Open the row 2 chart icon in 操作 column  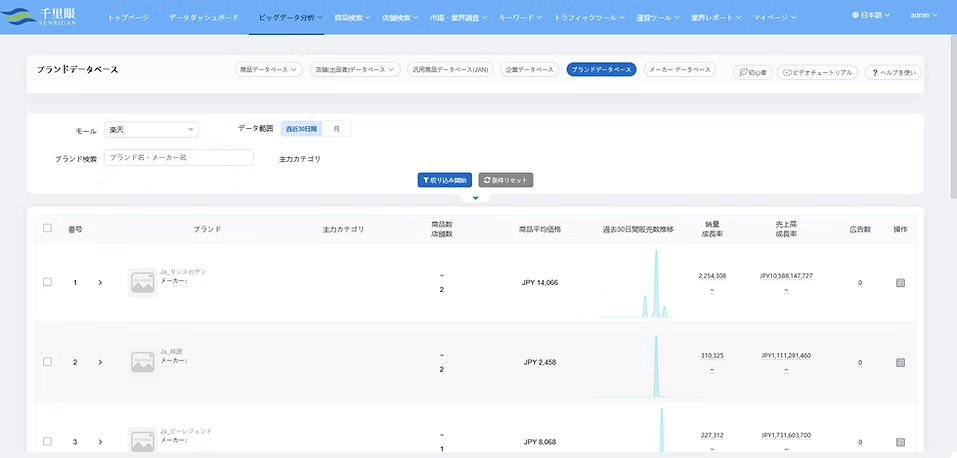point(900,362)
